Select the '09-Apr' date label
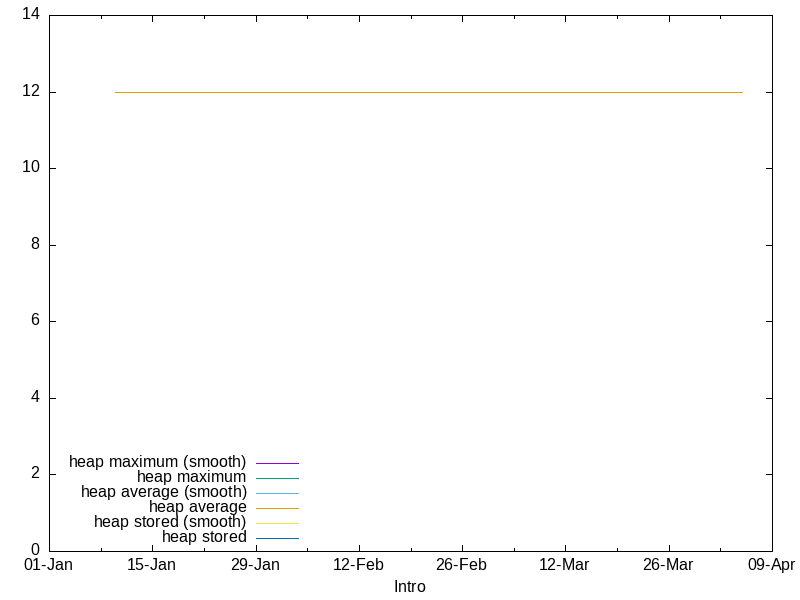Image resolution: width=800 pixels, height=600 pixels. coord(770,565)
